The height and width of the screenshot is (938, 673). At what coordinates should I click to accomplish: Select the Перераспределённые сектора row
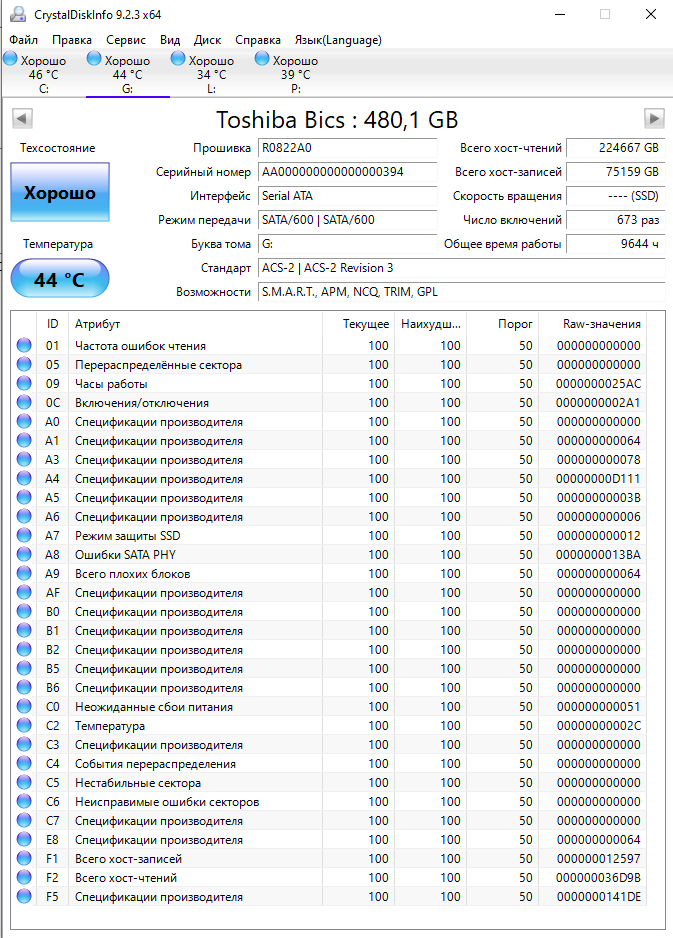pyautogui.click(x=329, y=364)
